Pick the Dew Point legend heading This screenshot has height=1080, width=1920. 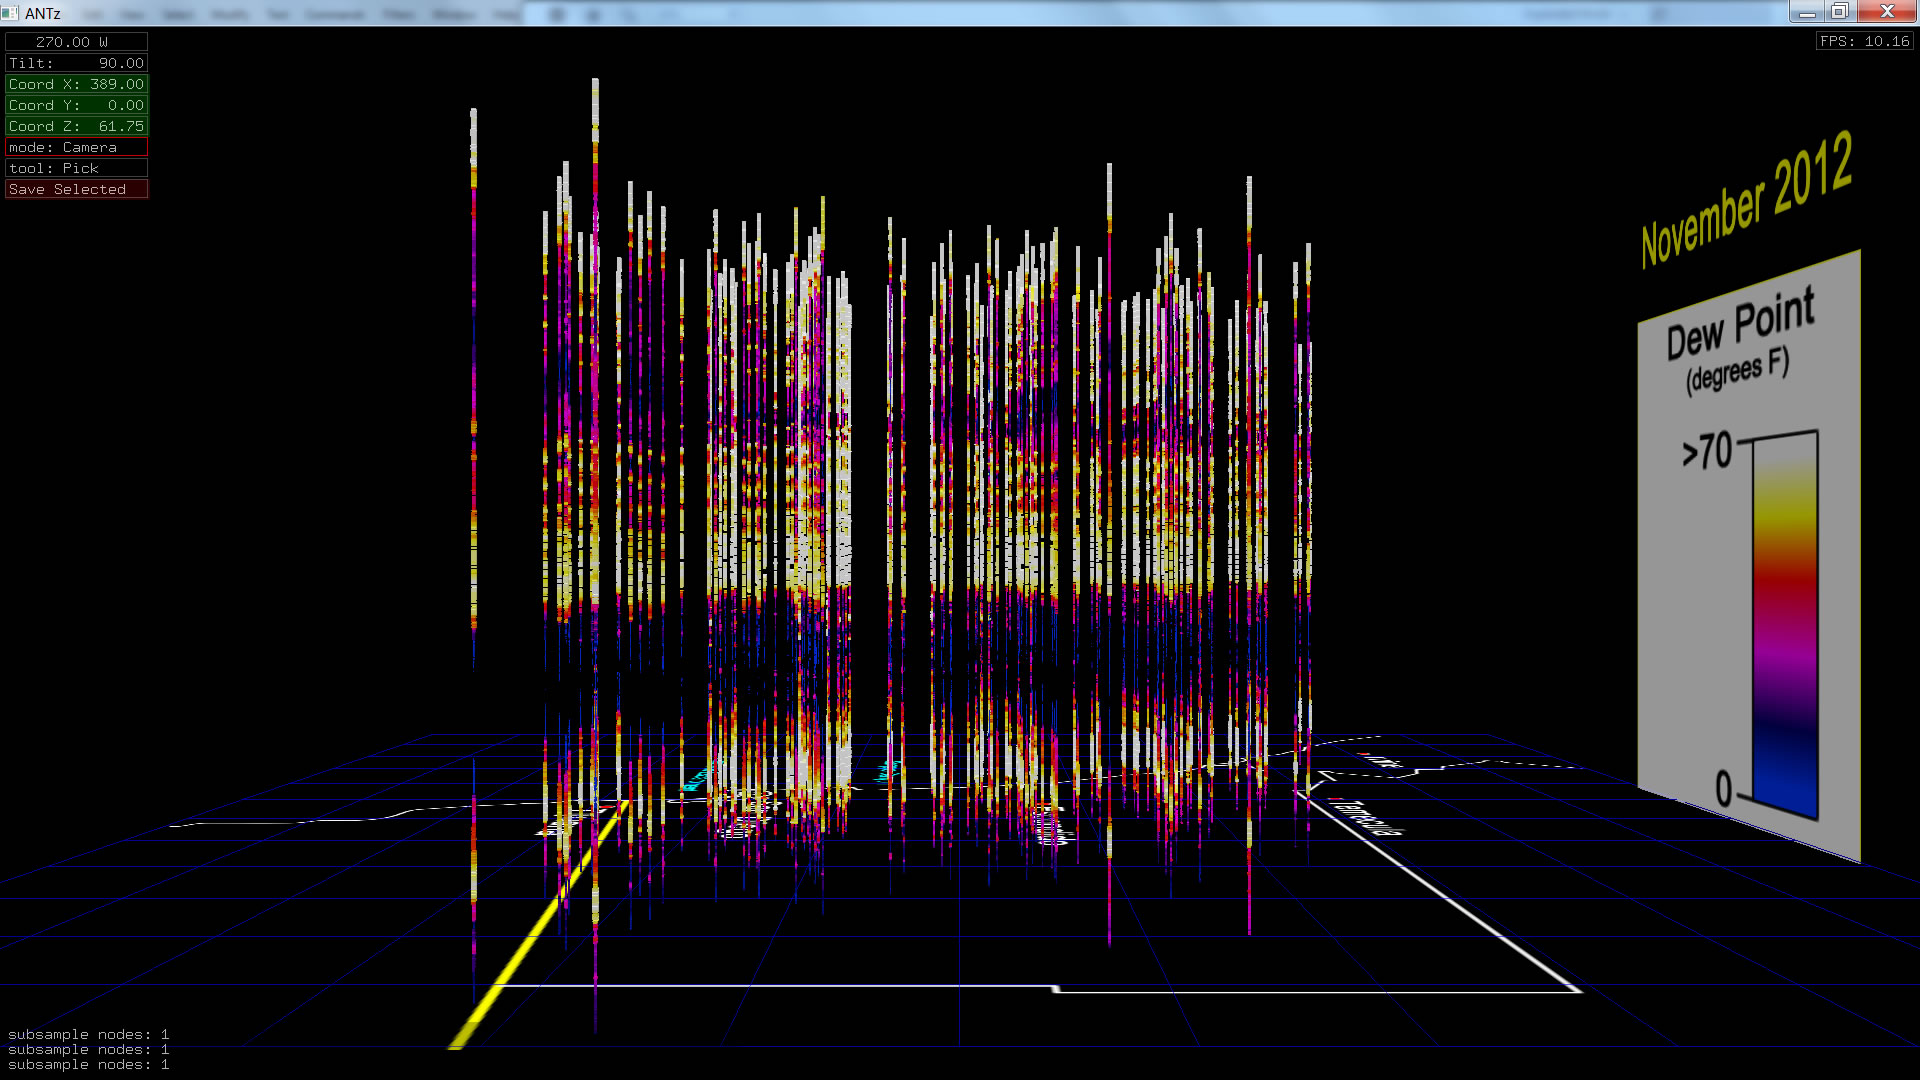1740,325
